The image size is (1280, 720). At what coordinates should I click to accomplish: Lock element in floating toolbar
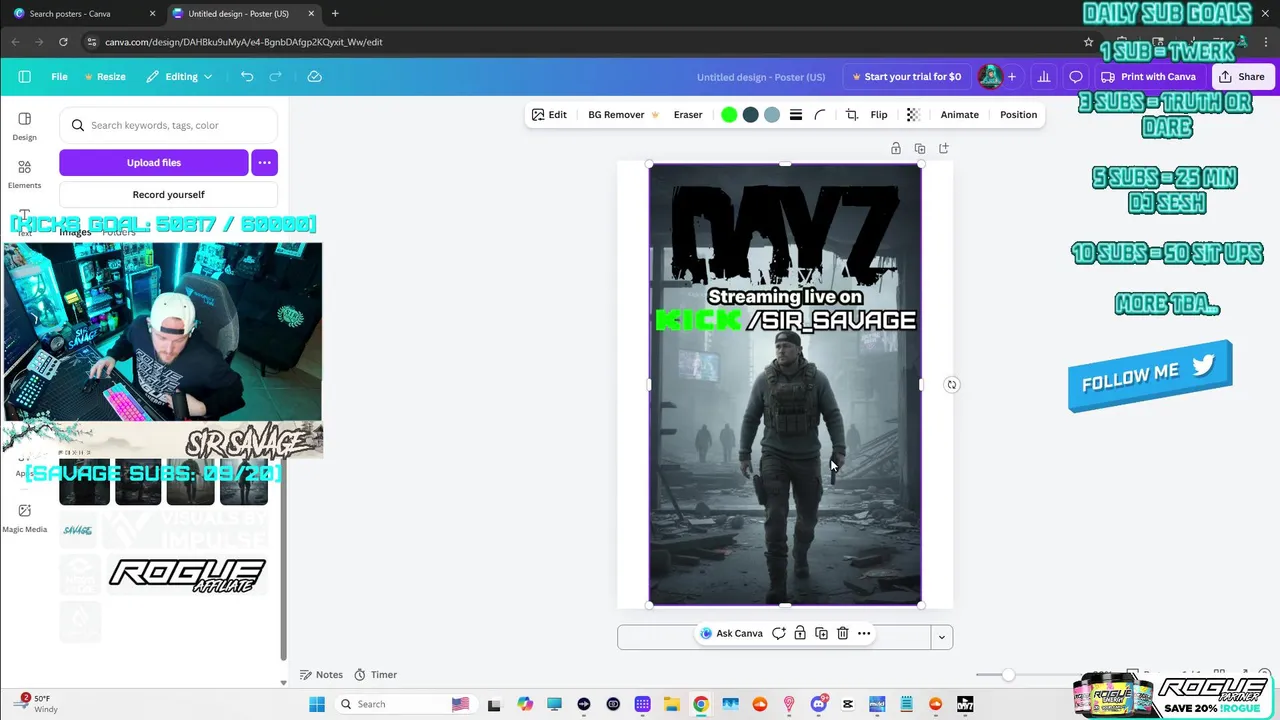coord(800,633)
